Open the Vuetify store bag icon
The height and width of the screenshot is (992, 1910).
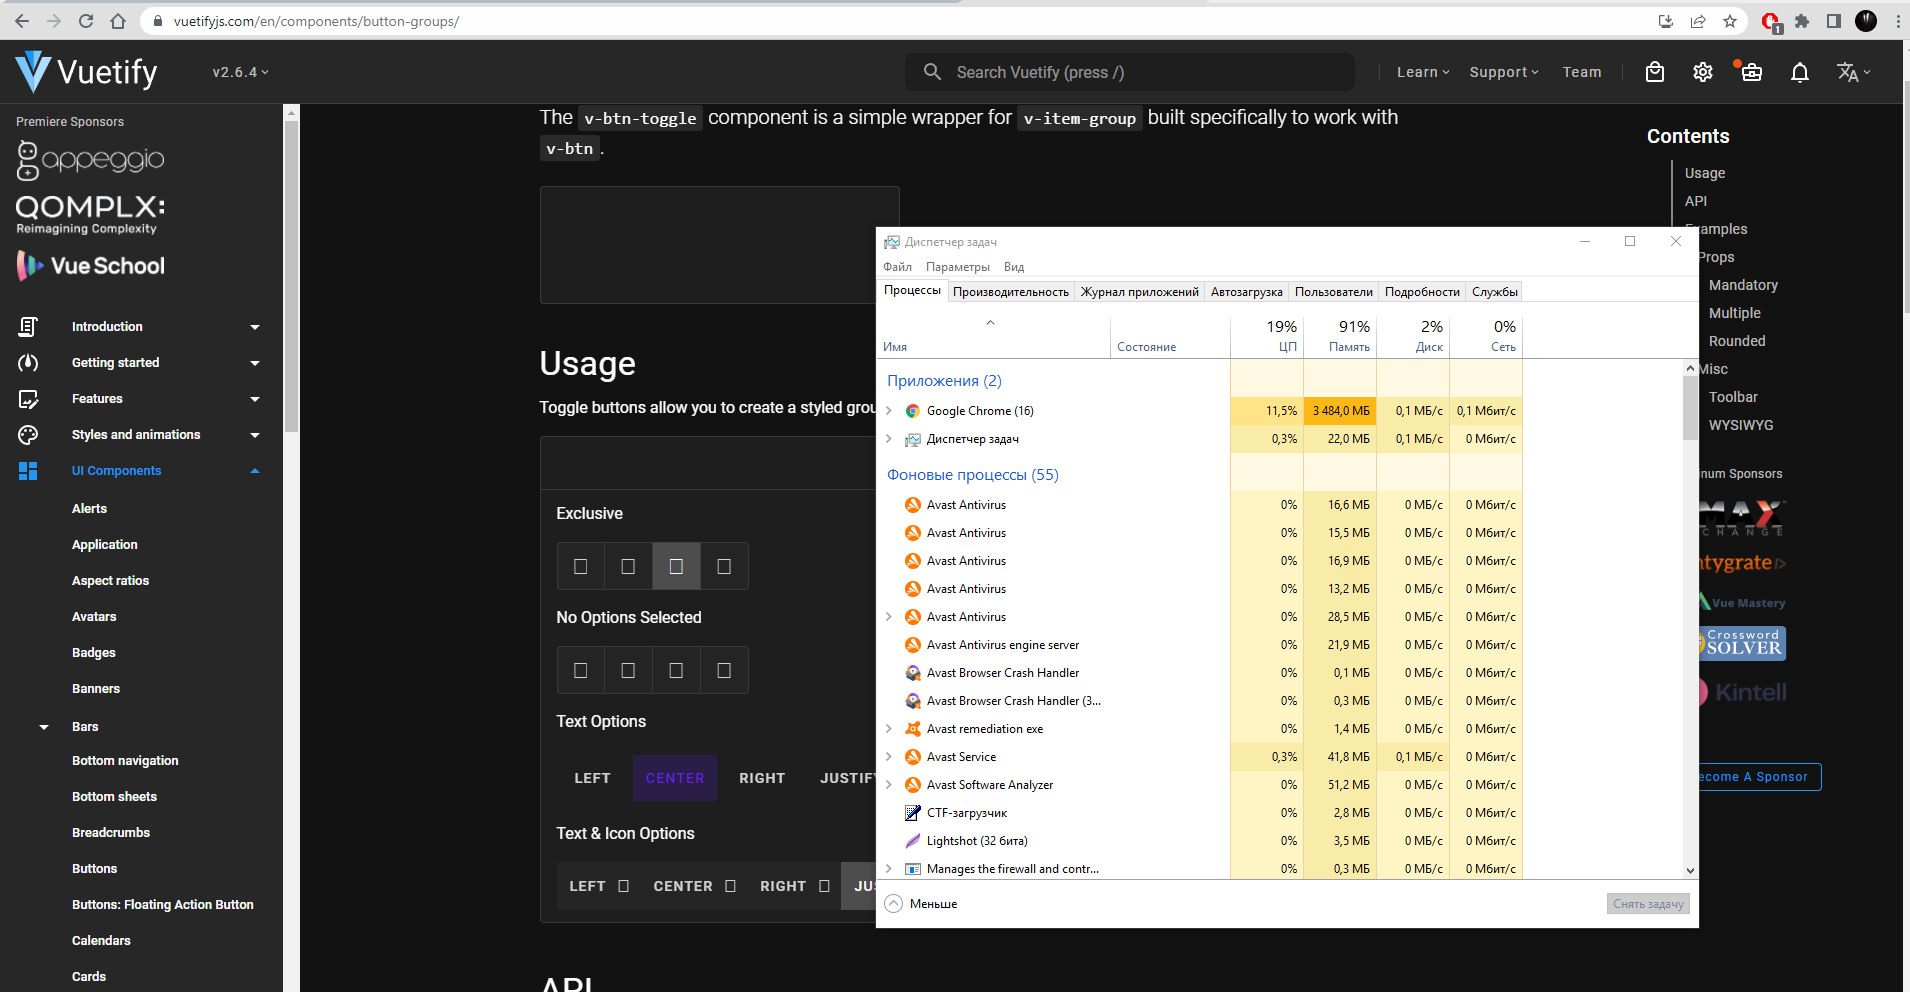click(1655, 72)
